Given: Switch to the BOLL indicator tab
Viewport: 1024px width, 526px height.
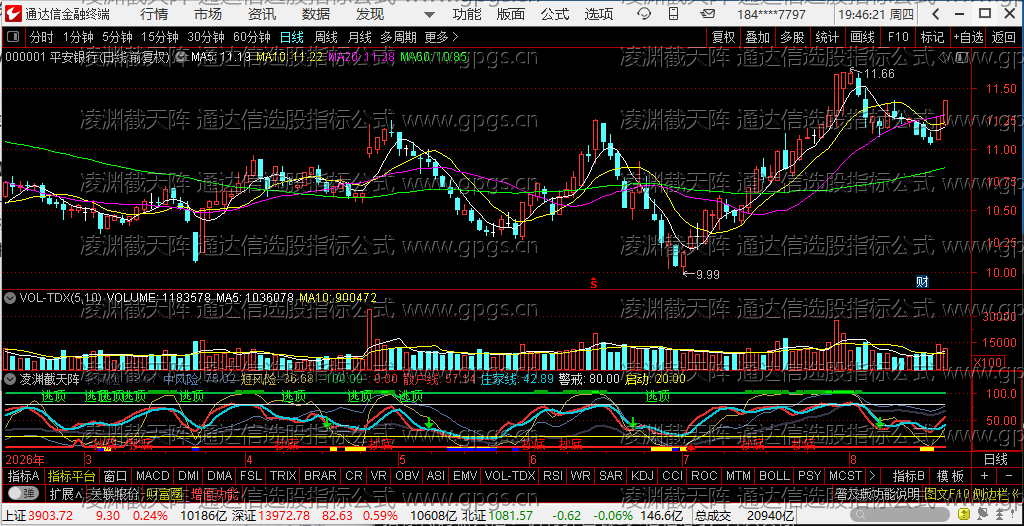Looking at the screenshot, I should 775,476.
